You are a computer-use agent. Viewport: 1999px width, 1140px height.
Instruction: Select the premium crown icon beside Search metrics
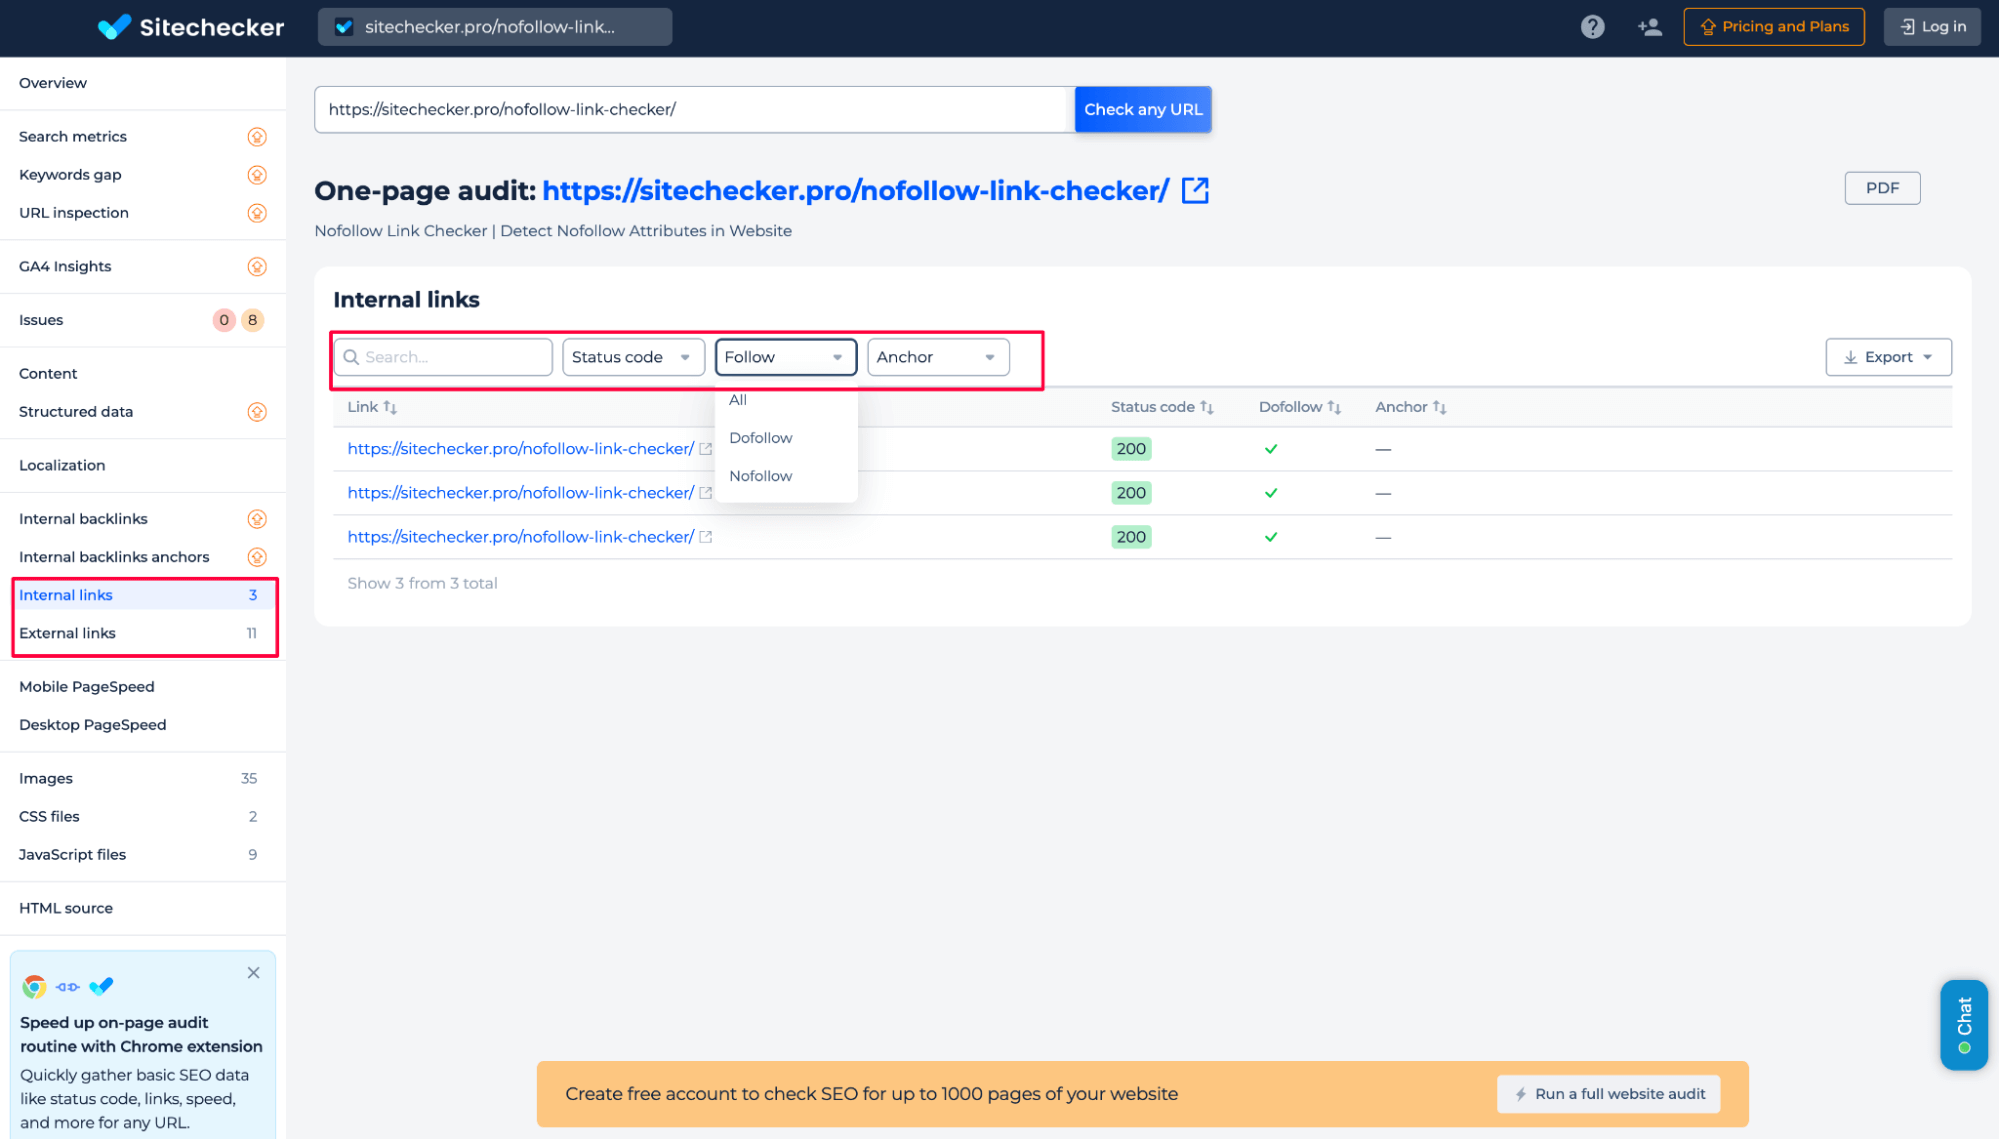[x=257, y=137]
